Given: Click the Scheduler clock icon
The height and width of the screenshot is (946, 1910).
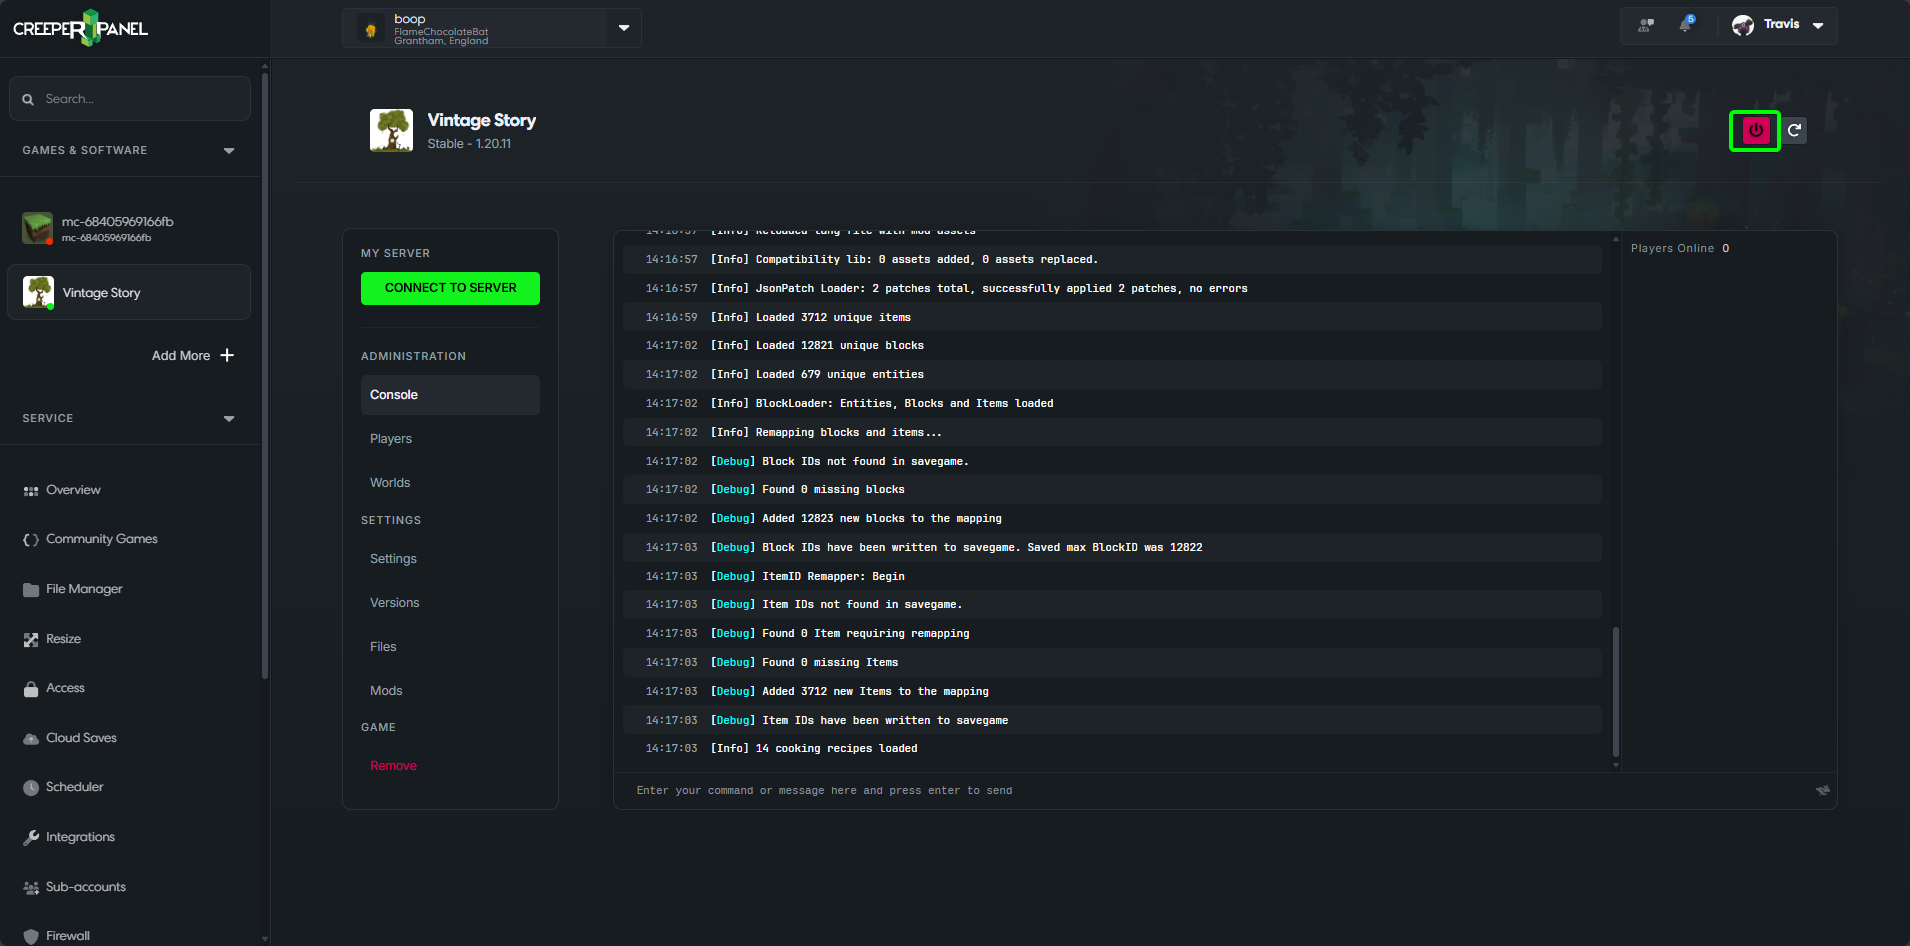Looking at the screenshot, I should 31,788.
